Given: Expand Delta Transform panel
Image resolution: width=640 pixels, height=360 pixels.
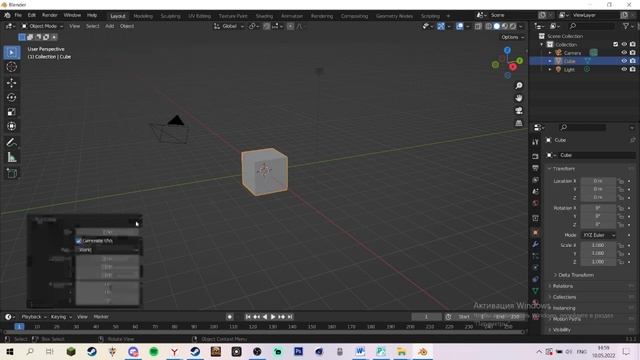Looking at the screenshot, I should point(576,275).
